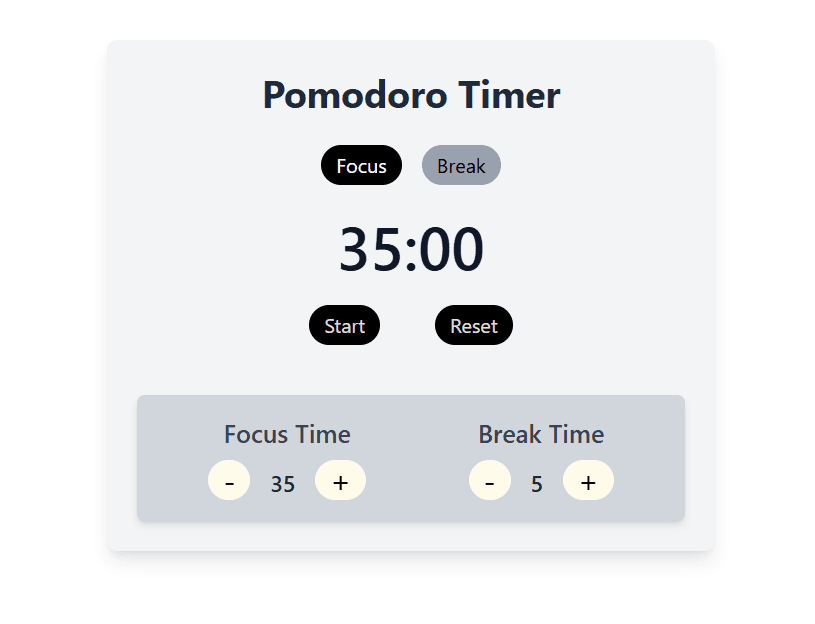Click the Pomodoro Timer heading

tap(410, 95)
